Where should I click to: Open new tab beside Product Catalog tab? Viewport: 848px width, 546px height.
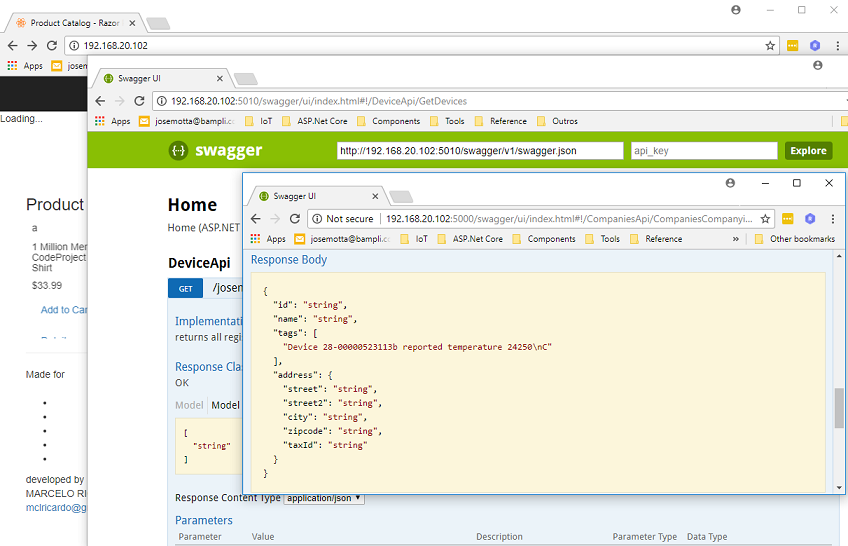click(x=158, y=23)
